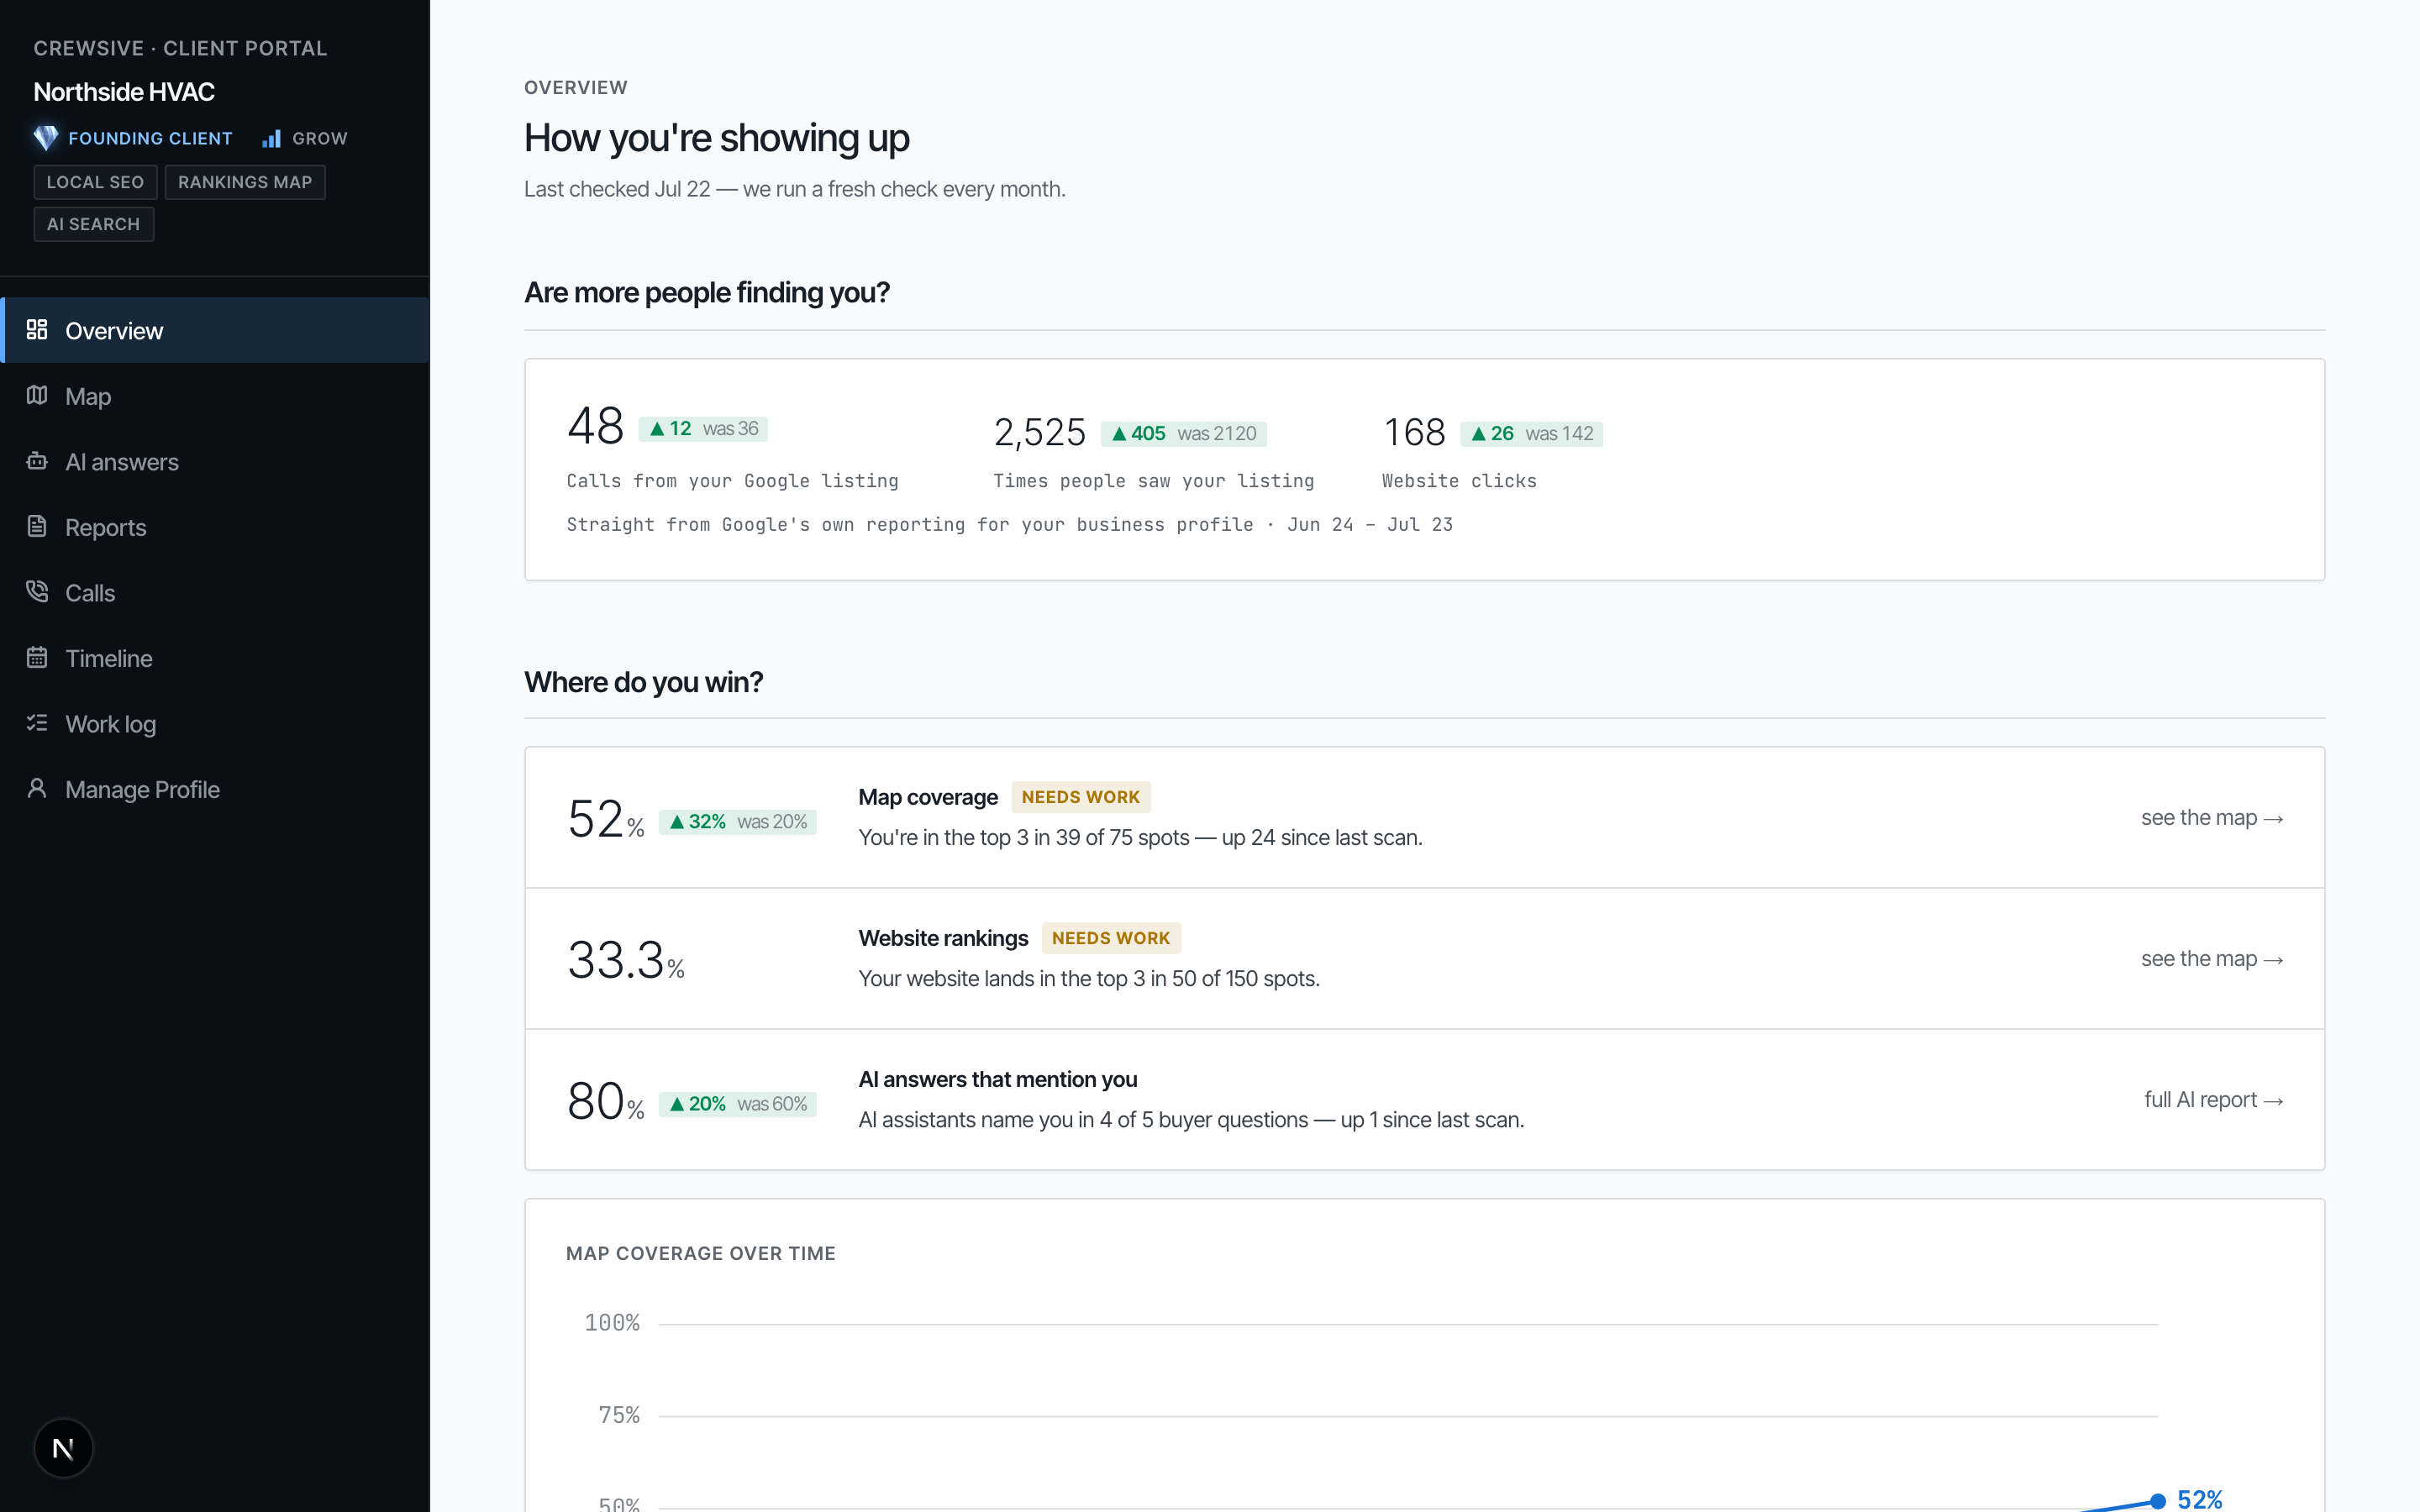Open the N avatar button at bottom
Screen dimensions: 2420x1512
(63, 1448)
